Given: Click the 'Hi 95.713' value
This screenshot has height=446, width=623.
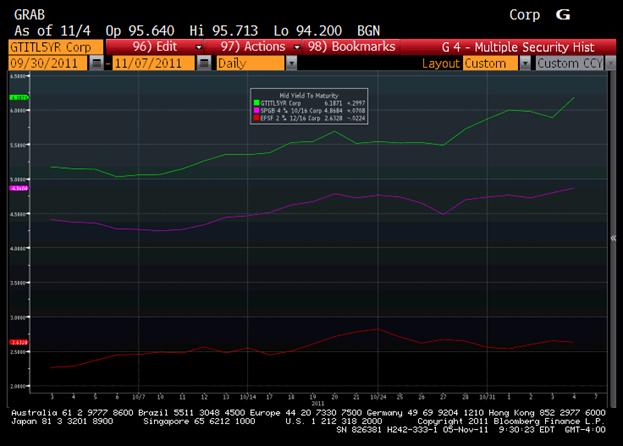Looking at the screenshot, I should pos(224,31).
